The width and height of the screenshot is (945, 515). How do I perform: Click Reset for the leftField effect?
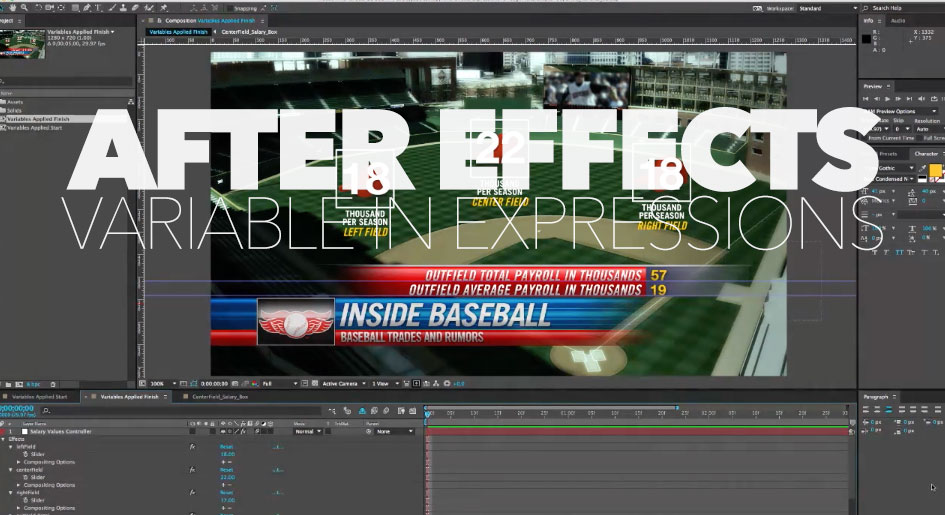[x=227, y=447]
